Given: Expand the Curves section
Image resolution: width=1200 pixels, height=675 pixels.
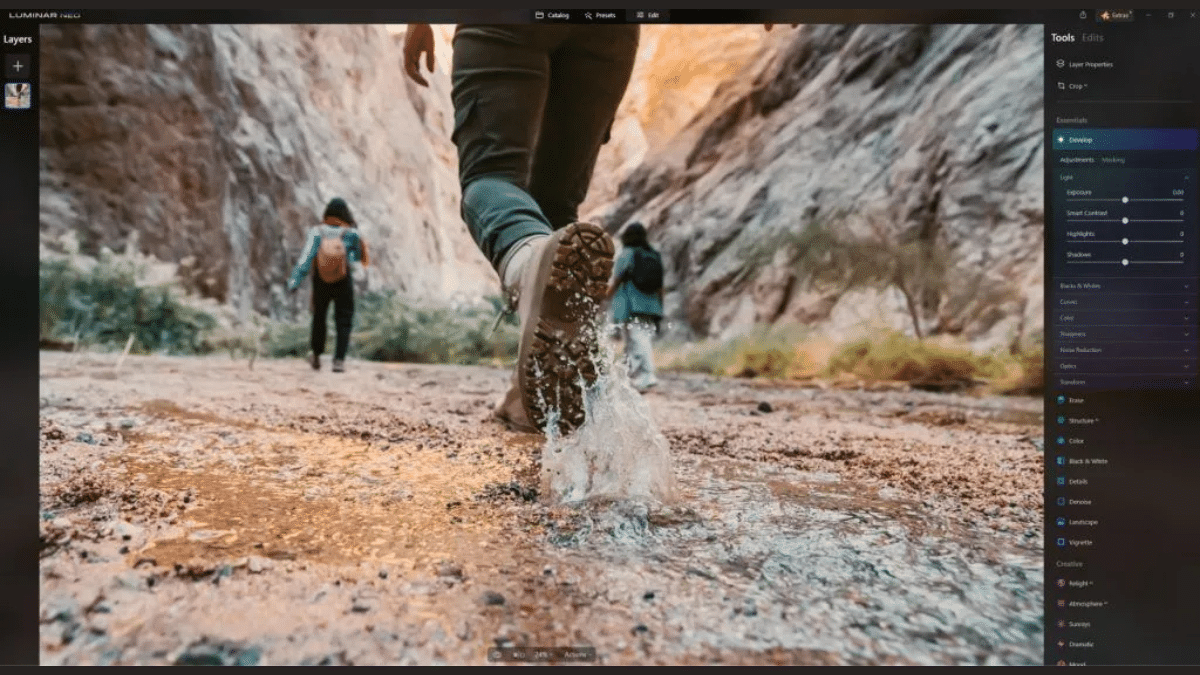Looking at the screenshot, I should tap(1120, 301).
